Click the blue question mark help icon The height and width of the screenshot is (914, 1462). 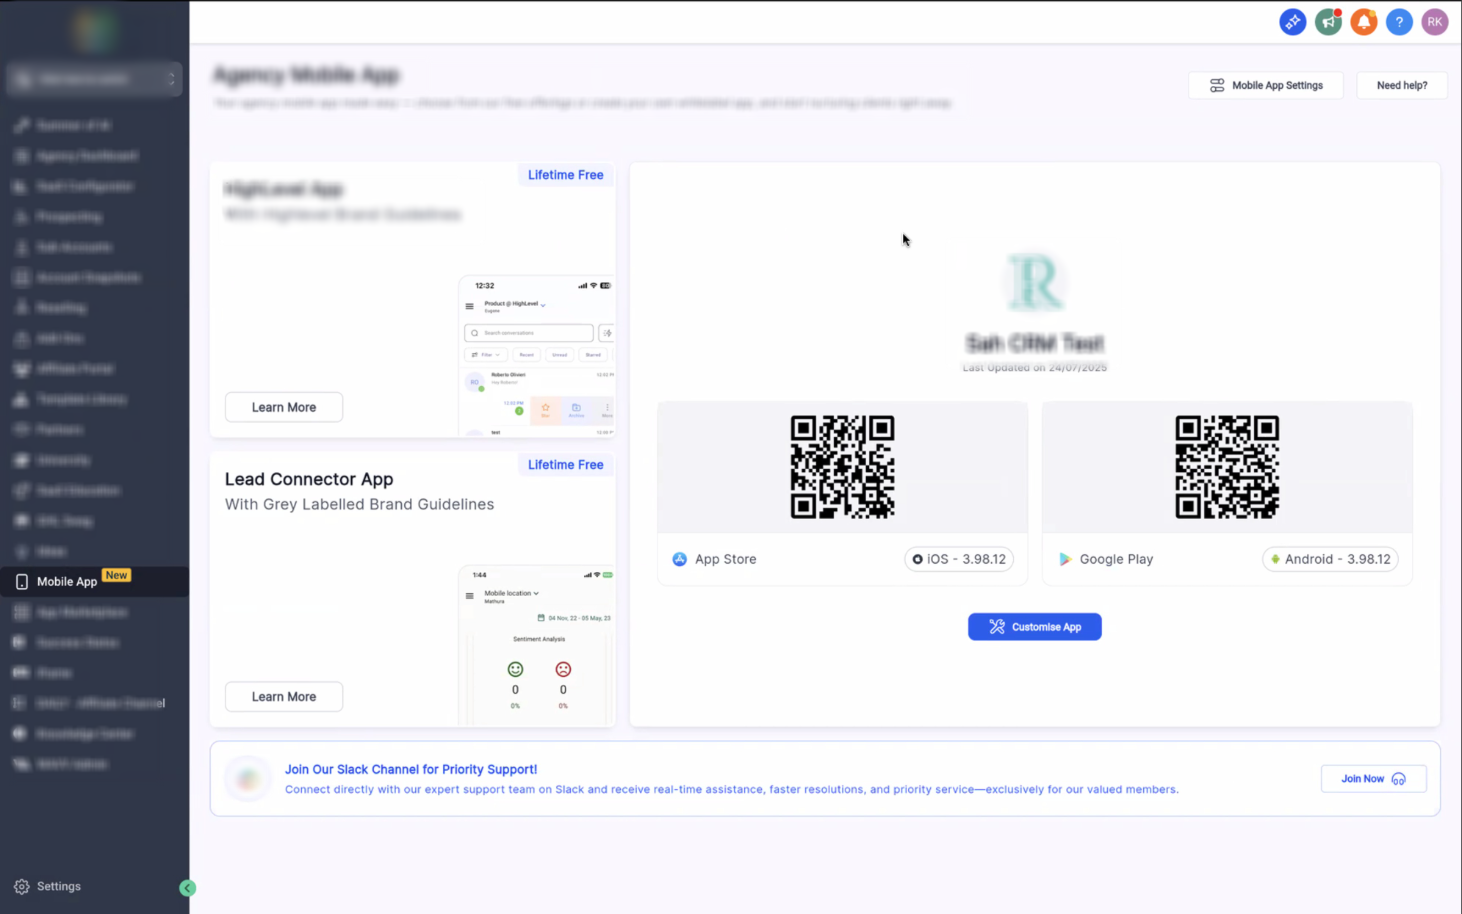[1399, 22]
